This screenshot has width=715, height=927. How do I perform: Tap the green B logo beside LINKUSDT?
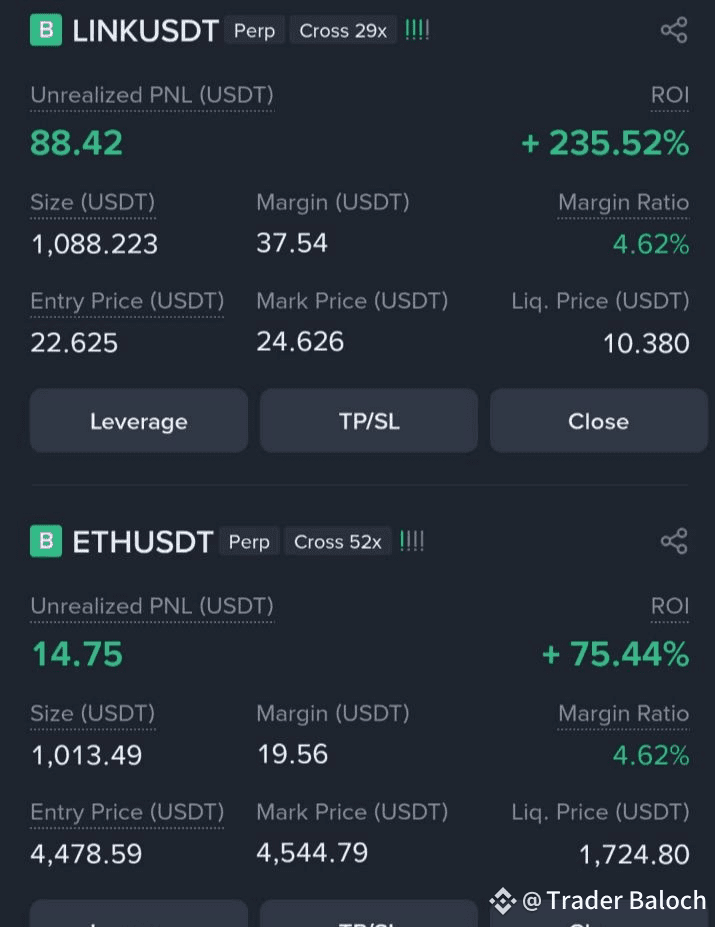pos(46,30)
